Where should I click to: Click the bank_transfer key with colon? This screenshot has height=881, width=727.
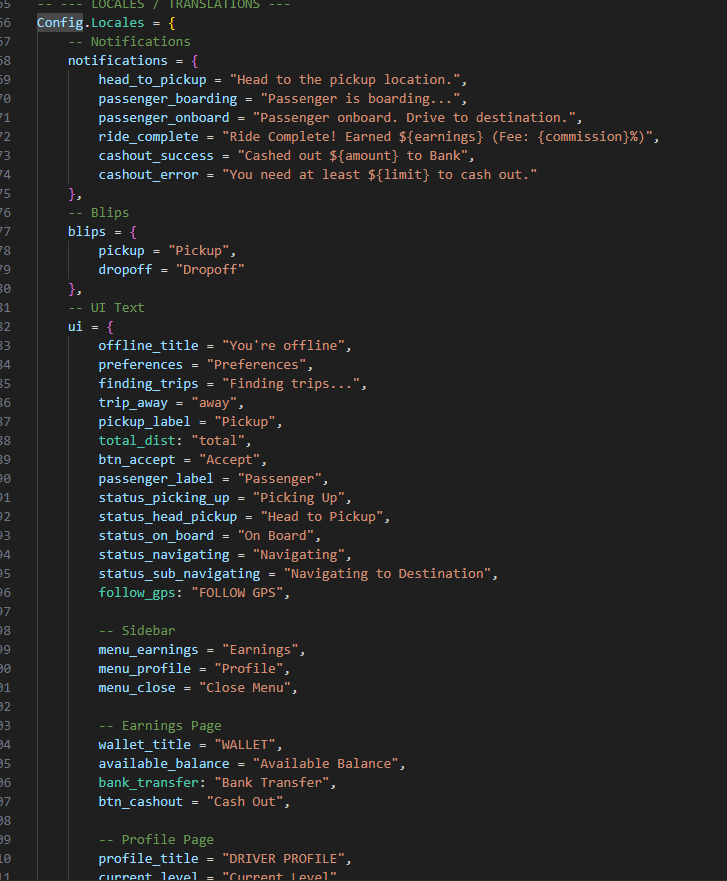[152, 783]
